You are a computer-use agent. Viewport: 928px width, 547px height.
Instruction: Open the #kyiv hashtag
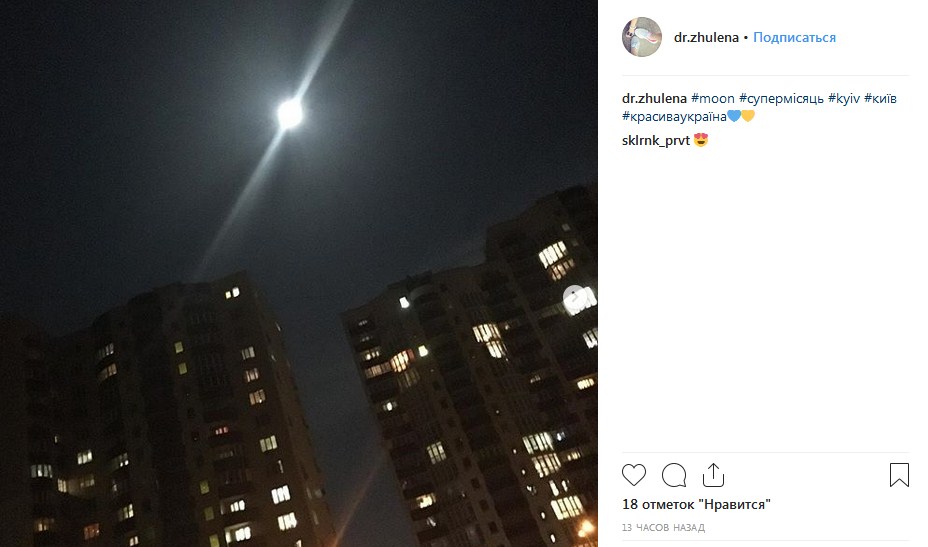coord(844,98)
